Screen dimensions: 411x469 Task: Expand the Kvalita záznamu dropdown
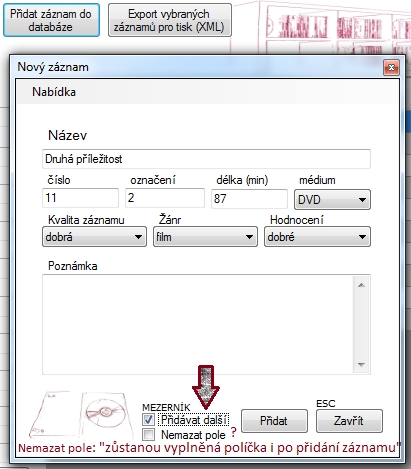tap(94, 237)
